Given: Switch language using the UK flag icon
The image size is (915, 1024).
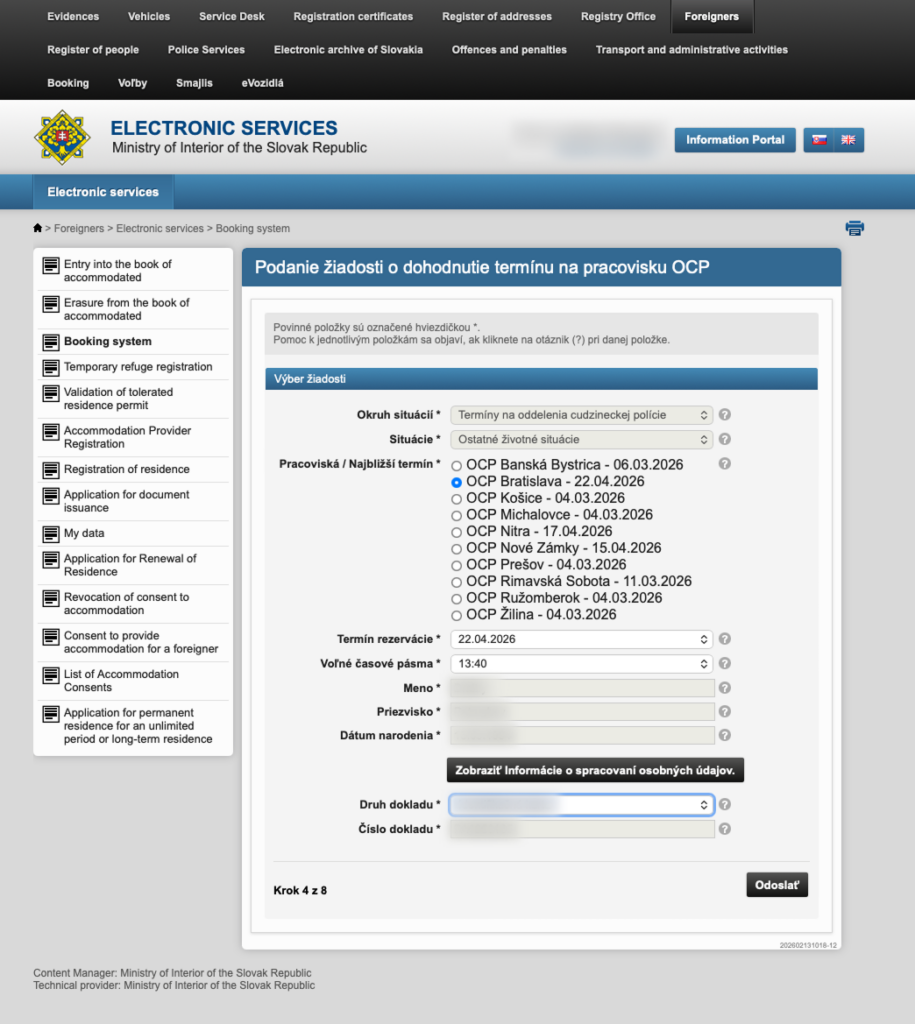Looking at the screenshot, I should coord(848,140).
